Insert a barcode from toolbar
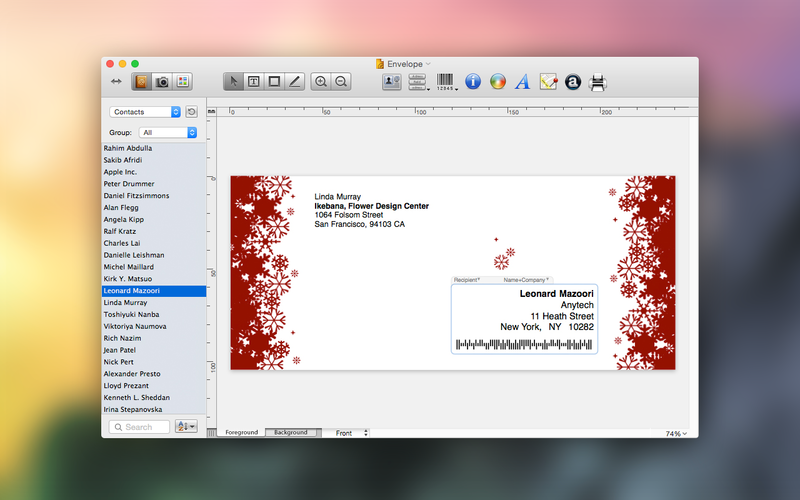This screenshot has height=500, width=800. [x=445, y=82]
